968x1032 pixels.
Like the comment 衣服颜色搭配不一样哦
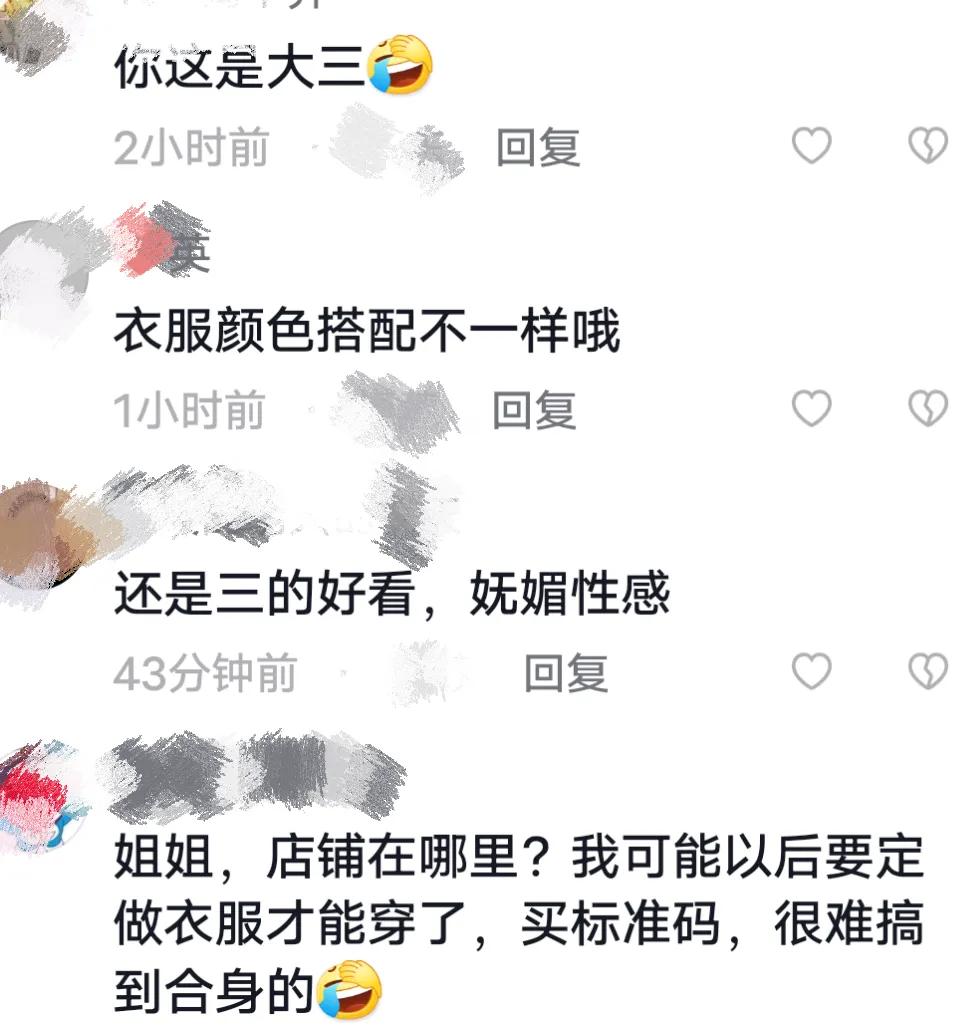(811, 408)
